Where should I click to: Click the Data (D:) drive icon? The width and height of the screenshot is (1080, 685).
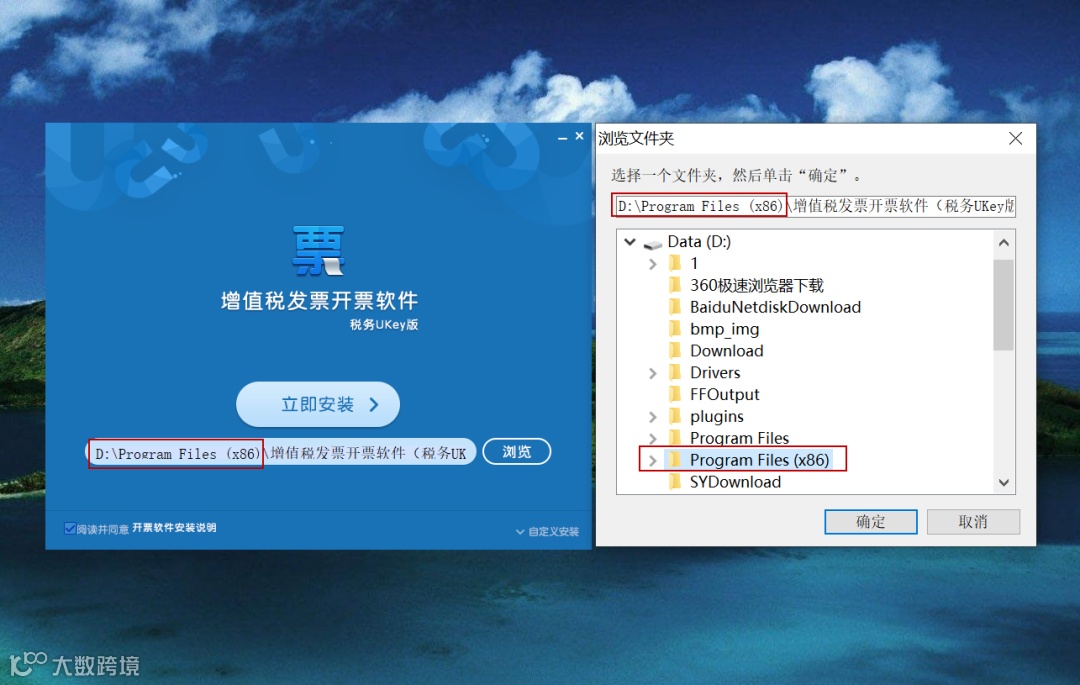coord(652,243)
